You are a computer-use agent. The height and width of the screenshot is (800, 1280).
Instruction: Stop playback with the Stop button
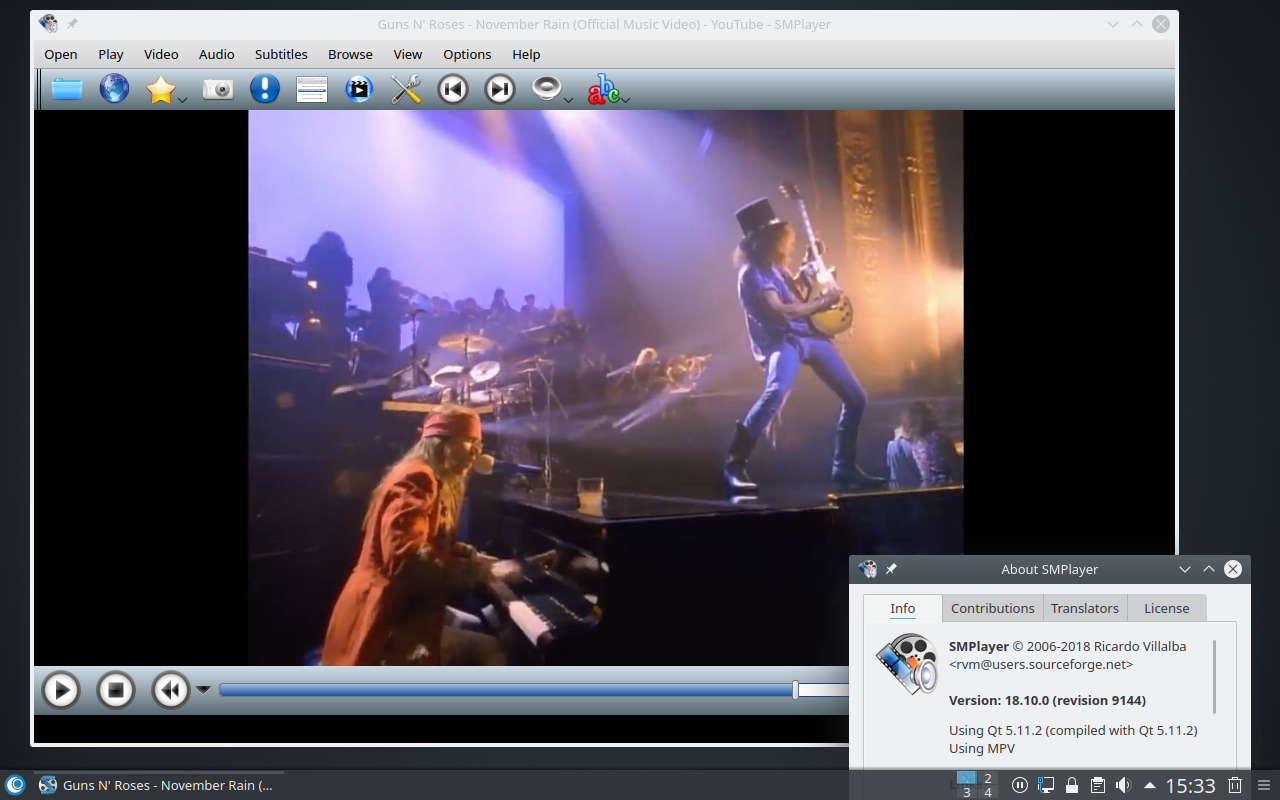[x=115, y=690]
